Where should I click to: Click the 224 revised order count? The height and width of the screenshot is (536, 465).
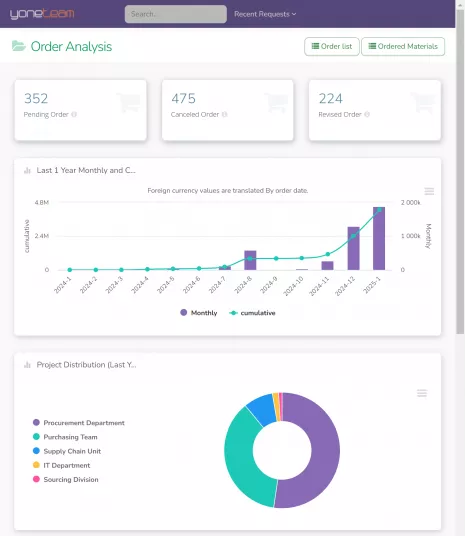[331, 98]
